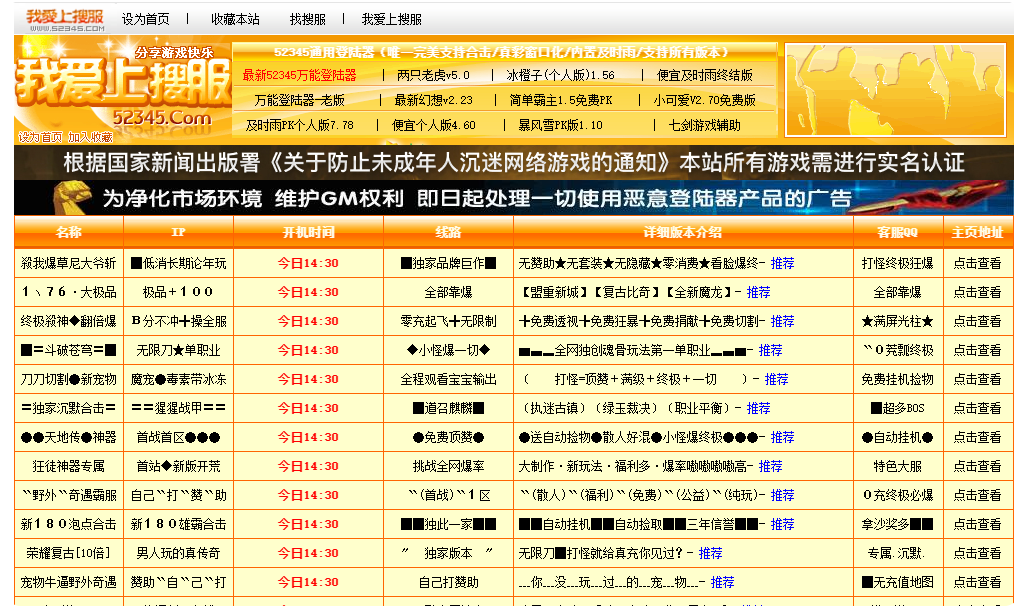Screen dimensions: 1024x606
Task: Open 冰橙子(个人版)1.56 link
Action: click(x=561, y=75)
